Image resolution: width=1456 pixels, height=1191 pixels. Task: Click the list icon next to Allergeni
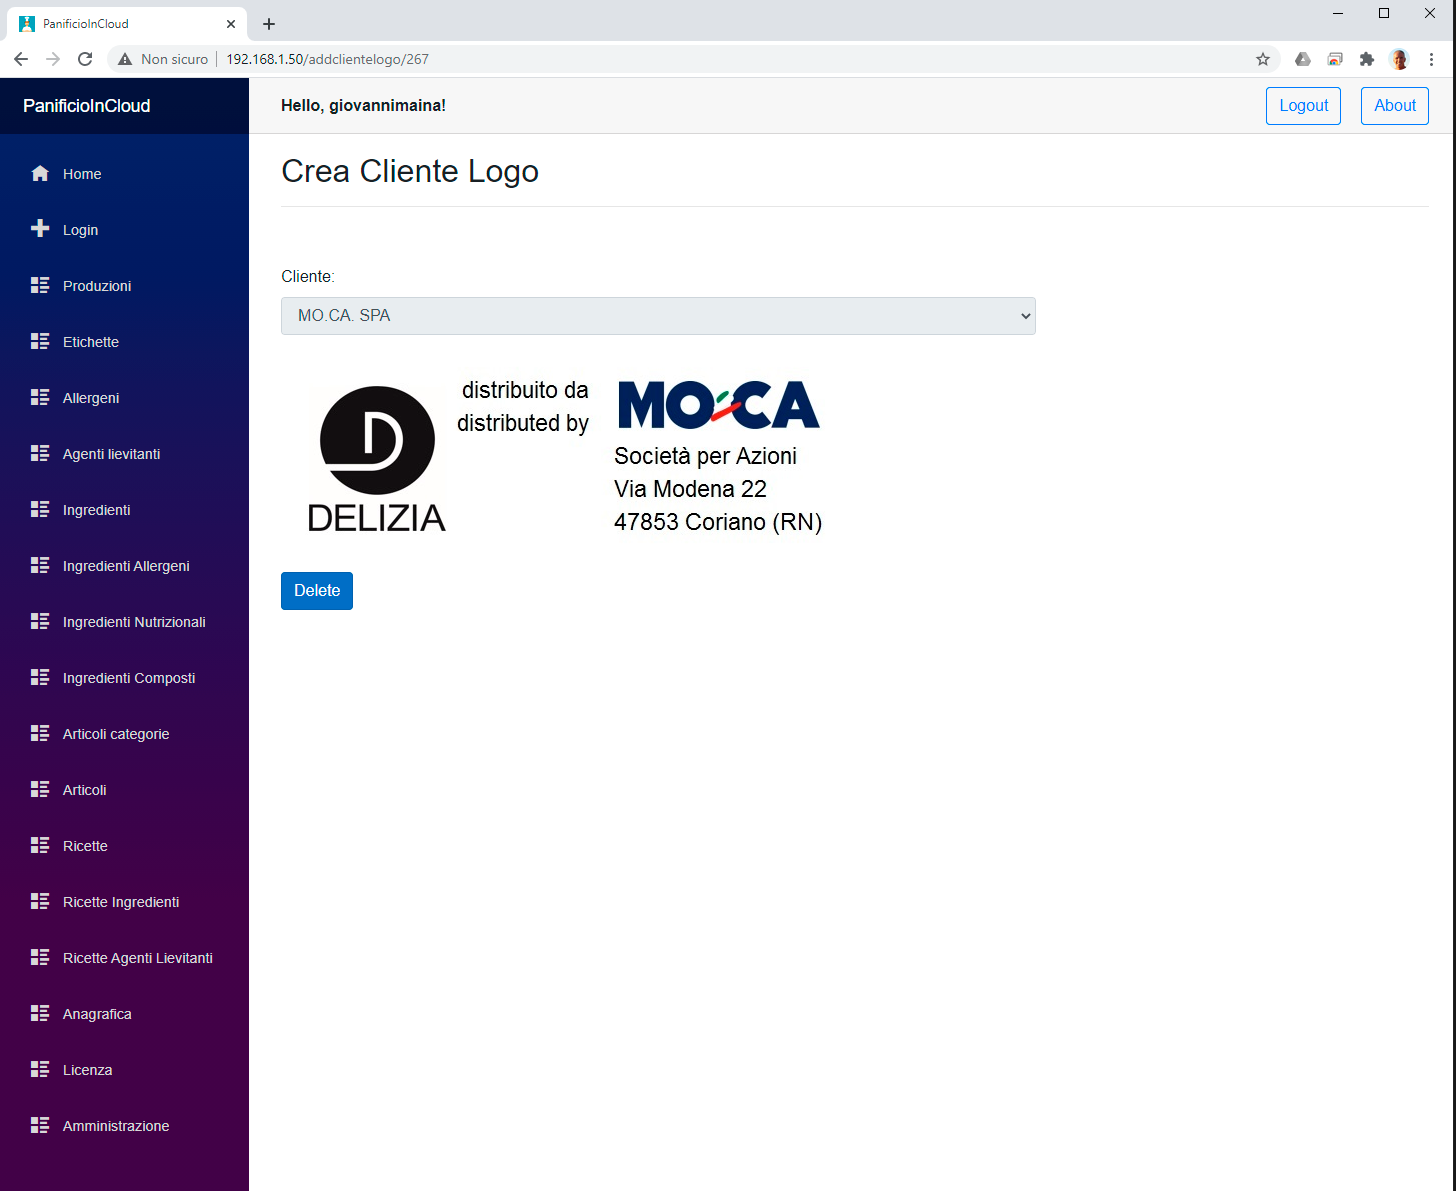[x=40, y=397]
